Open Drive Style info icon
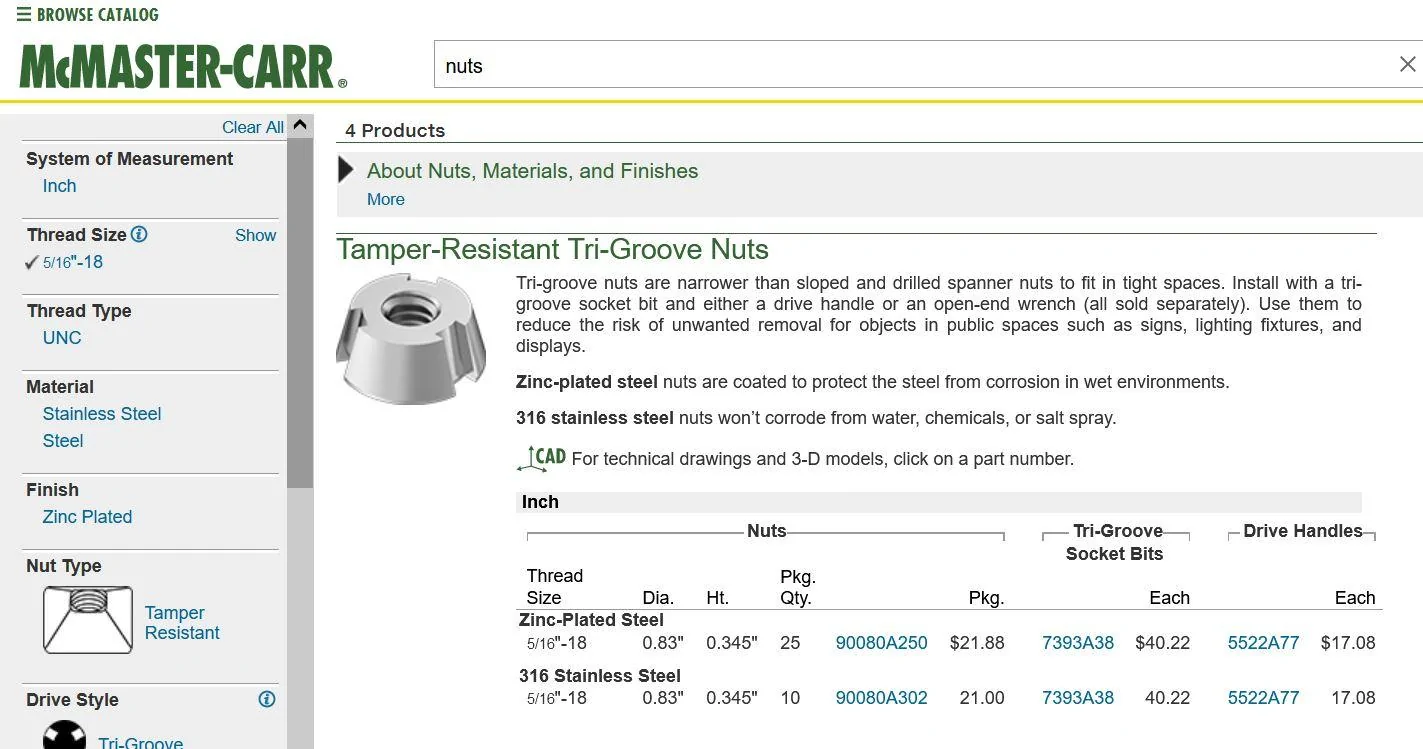 [267, 699]
